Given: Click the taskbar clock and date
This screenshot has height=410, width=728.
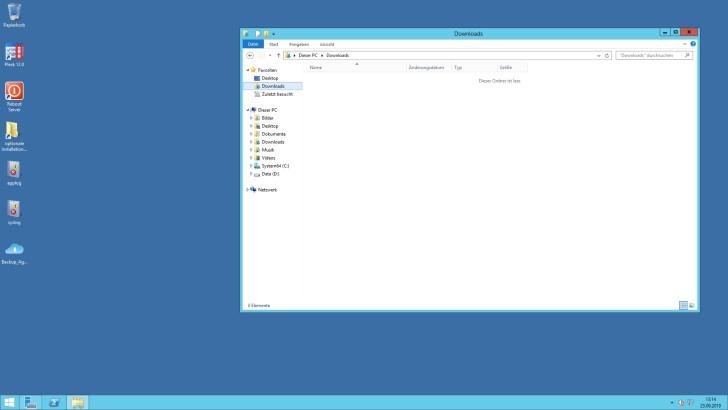Looking at the screenshot, I should [x=710, y=403].
